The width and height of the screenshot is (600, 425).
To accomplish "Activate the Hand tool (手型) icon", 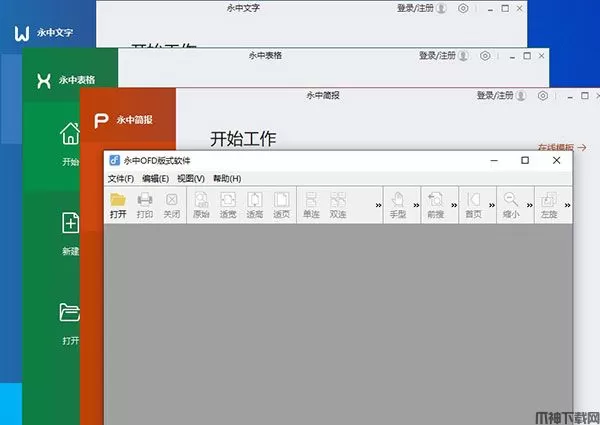I will click(398, 200).
